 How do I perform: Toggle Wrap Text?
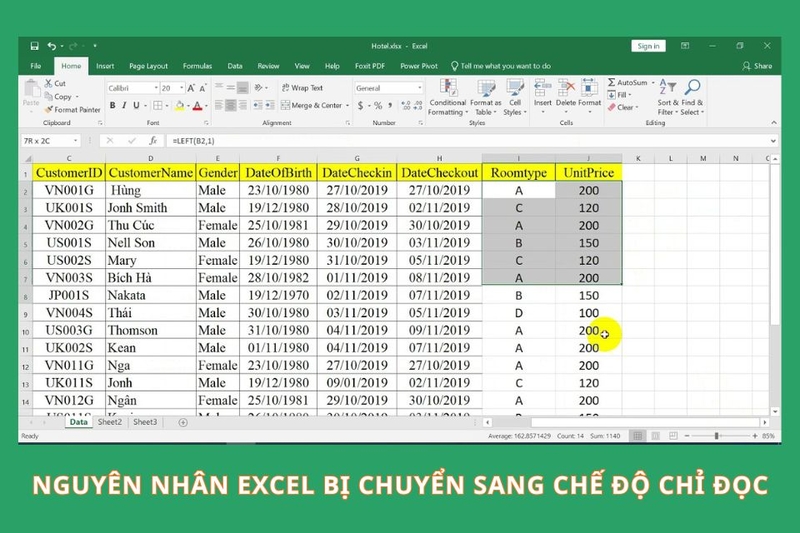[302, 88]
